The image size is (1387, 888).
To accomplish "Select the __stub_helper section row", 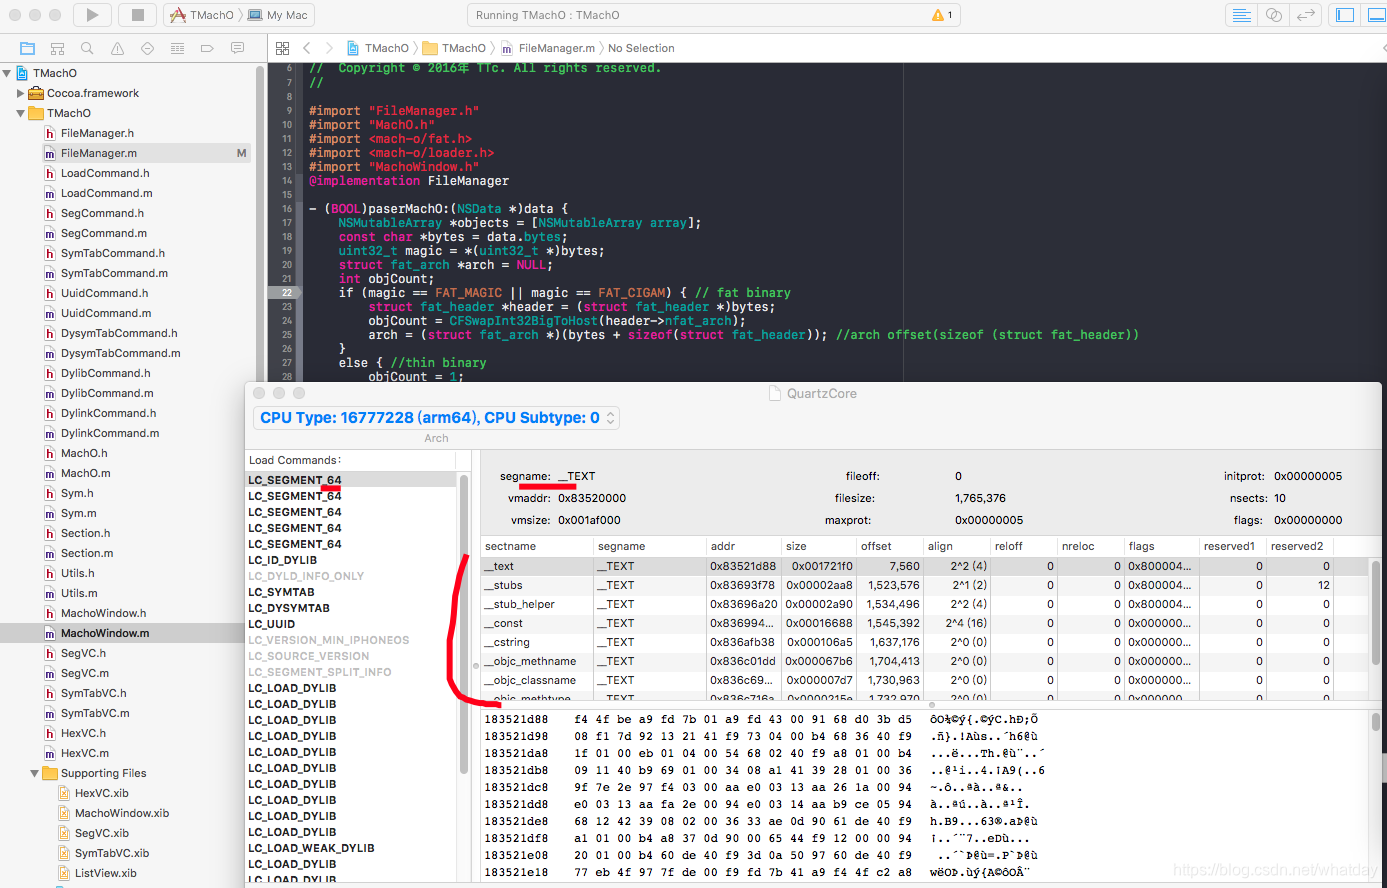I will click(924, 604).
